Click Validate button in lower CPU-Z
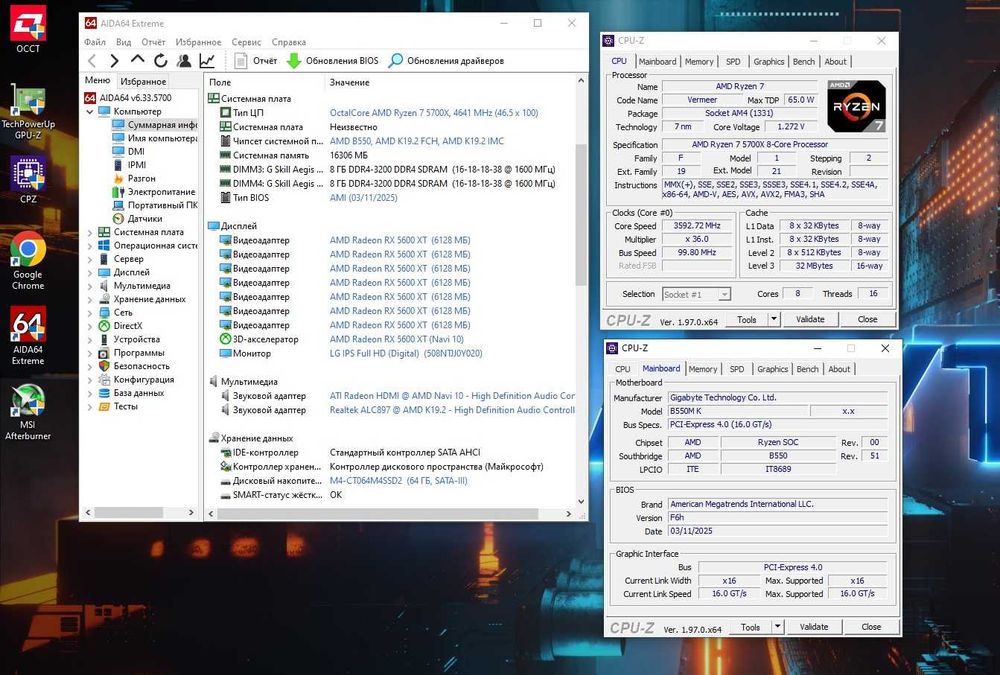 coord(814,627)
